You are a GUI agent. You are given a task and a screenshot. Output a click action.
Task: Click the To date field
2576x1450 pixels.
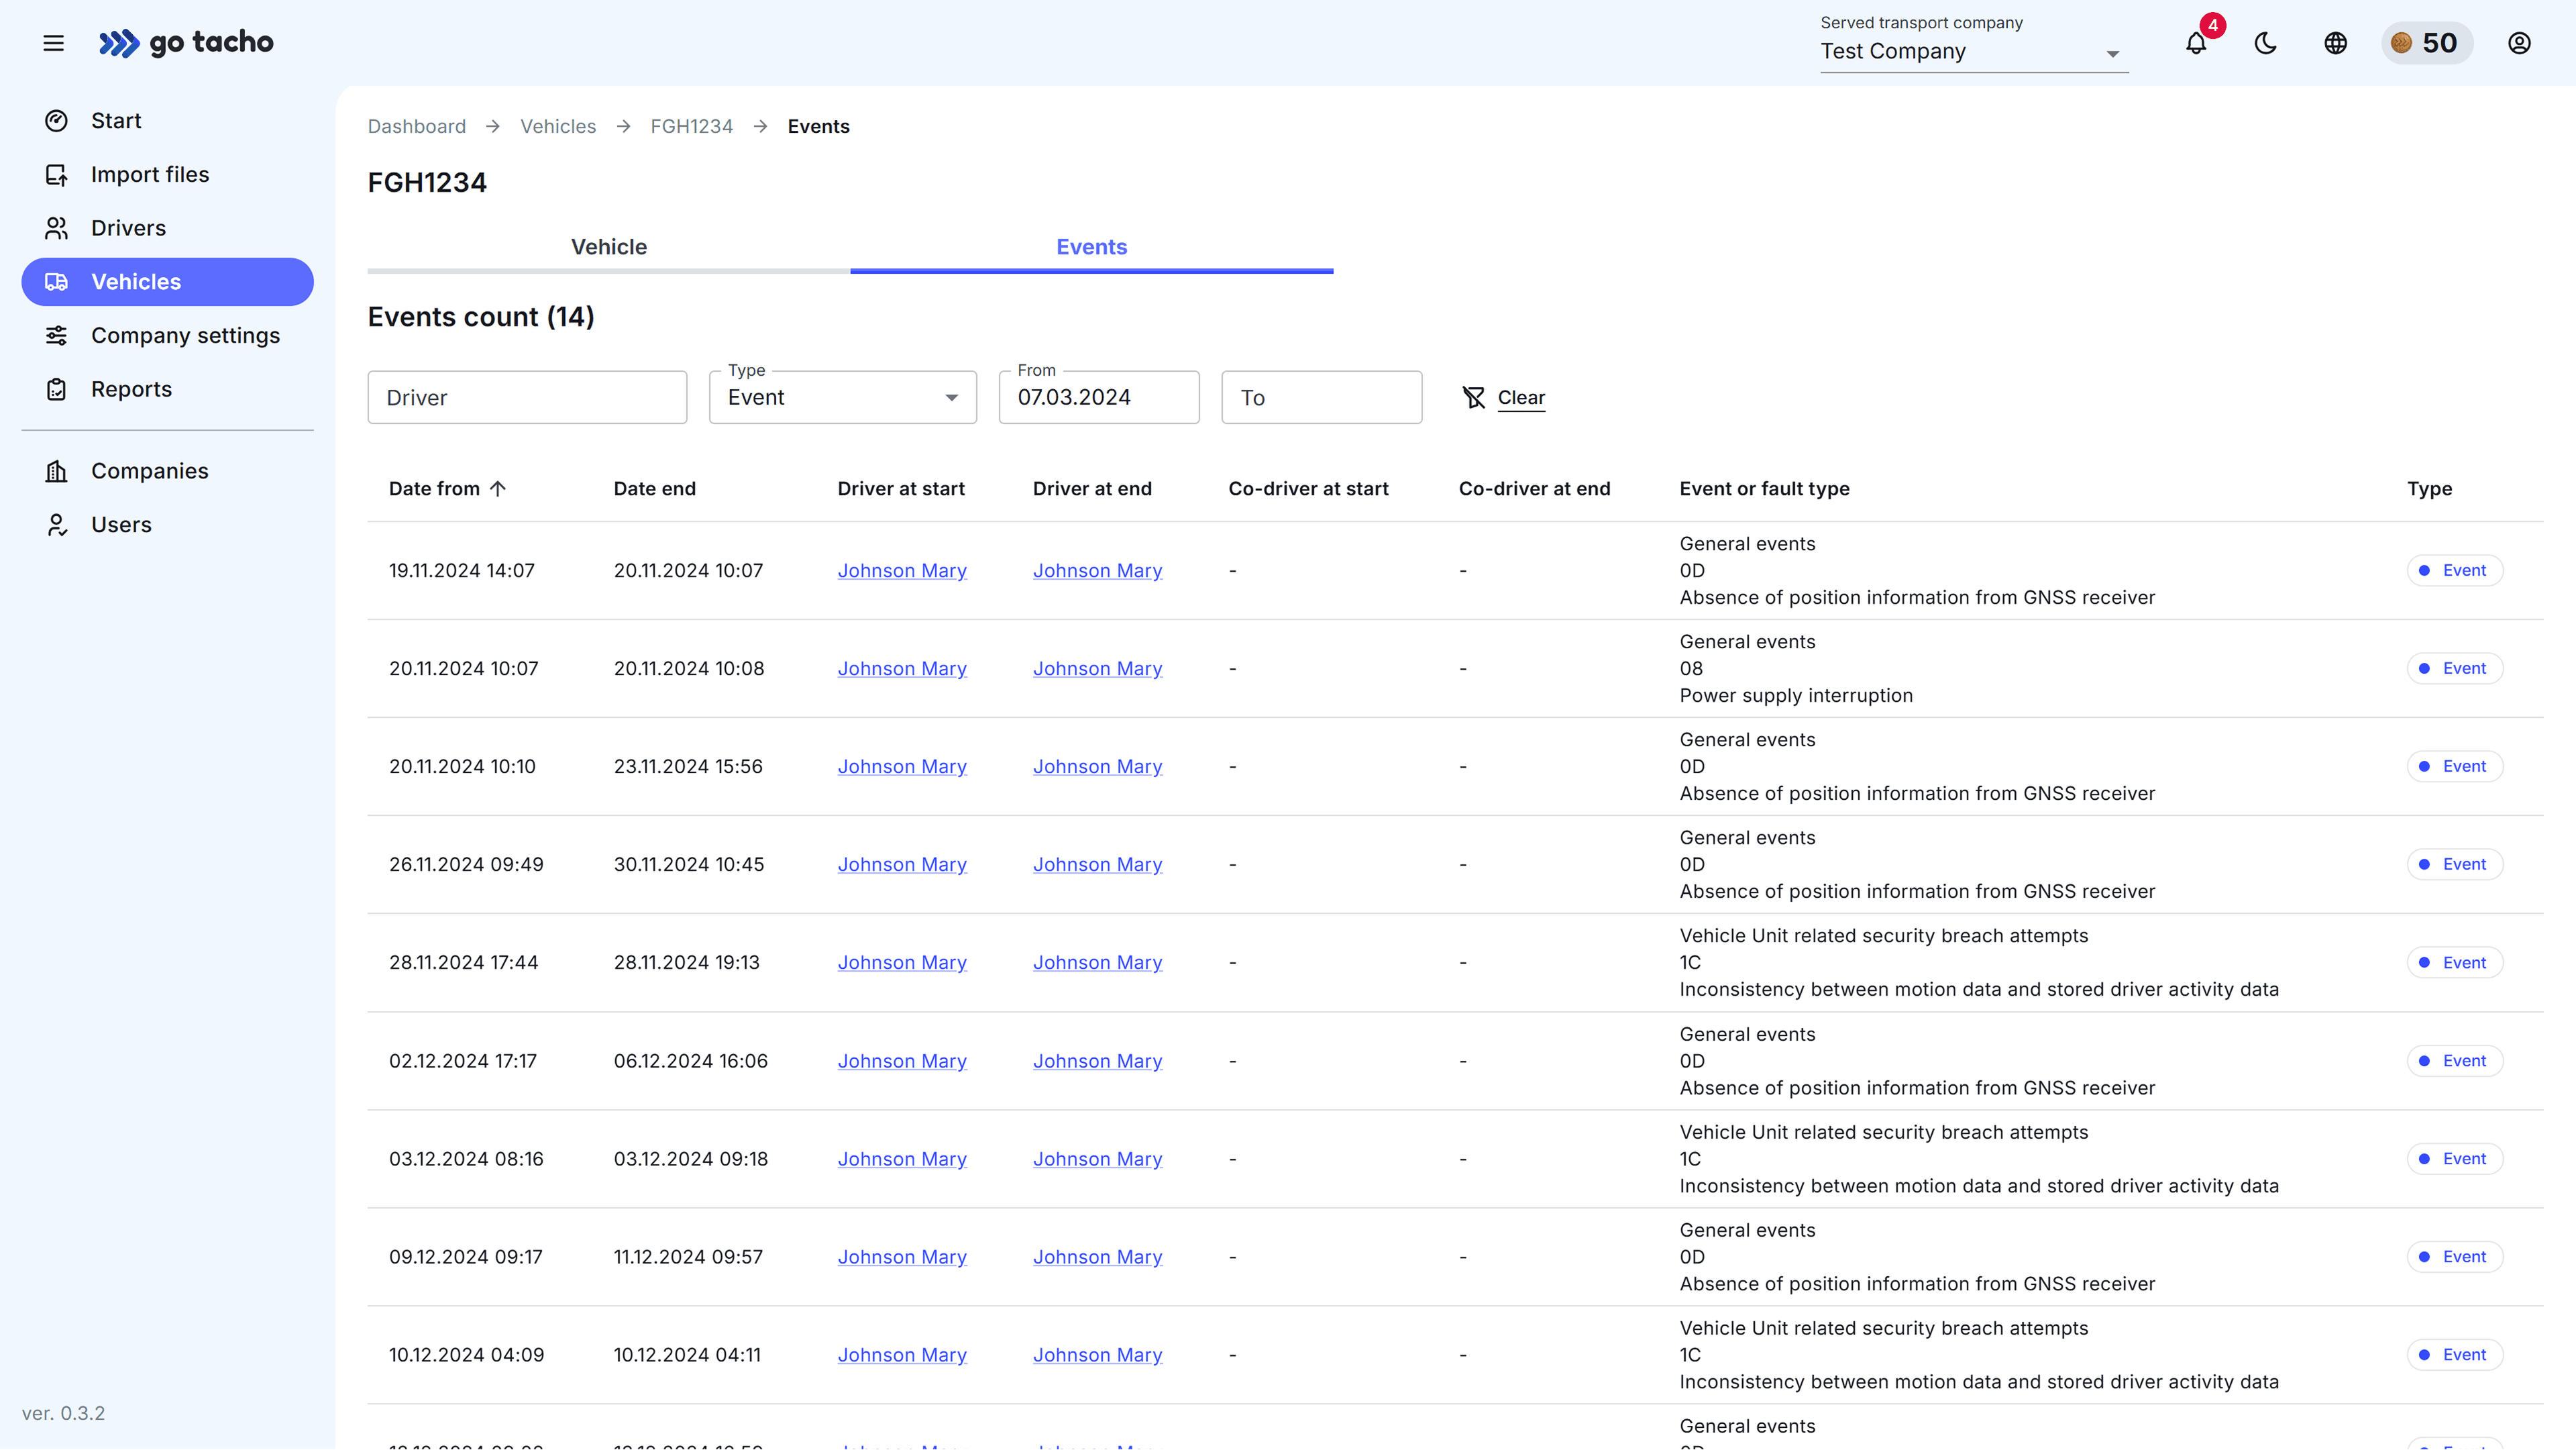pos(1322,398)
